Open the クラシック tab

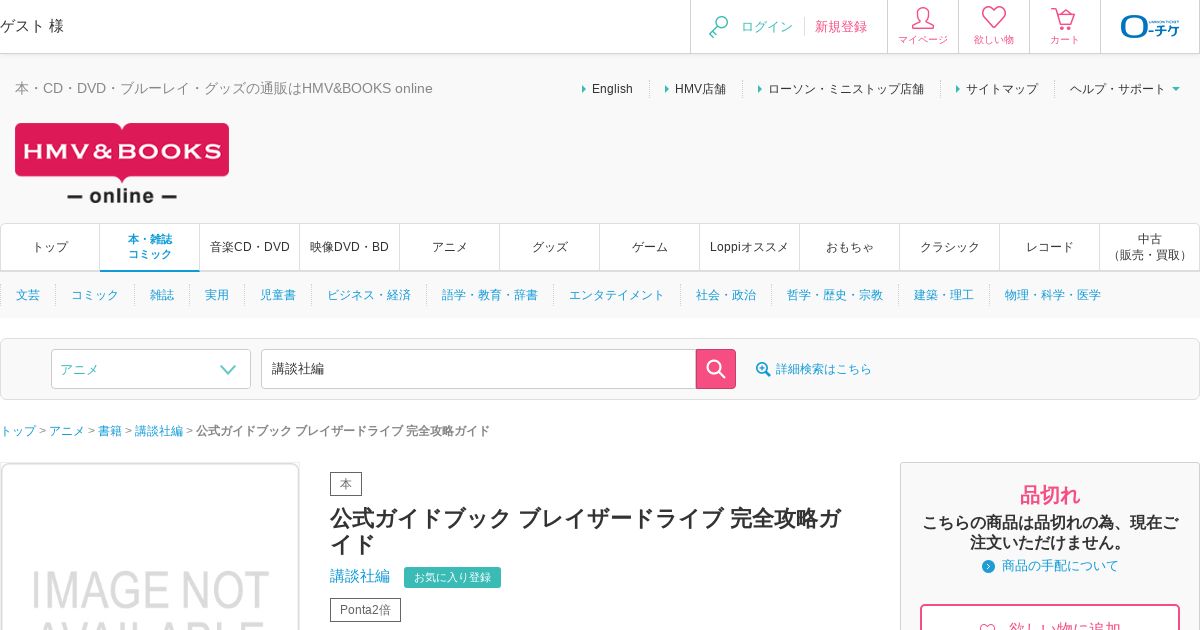(x=950, y=247)
